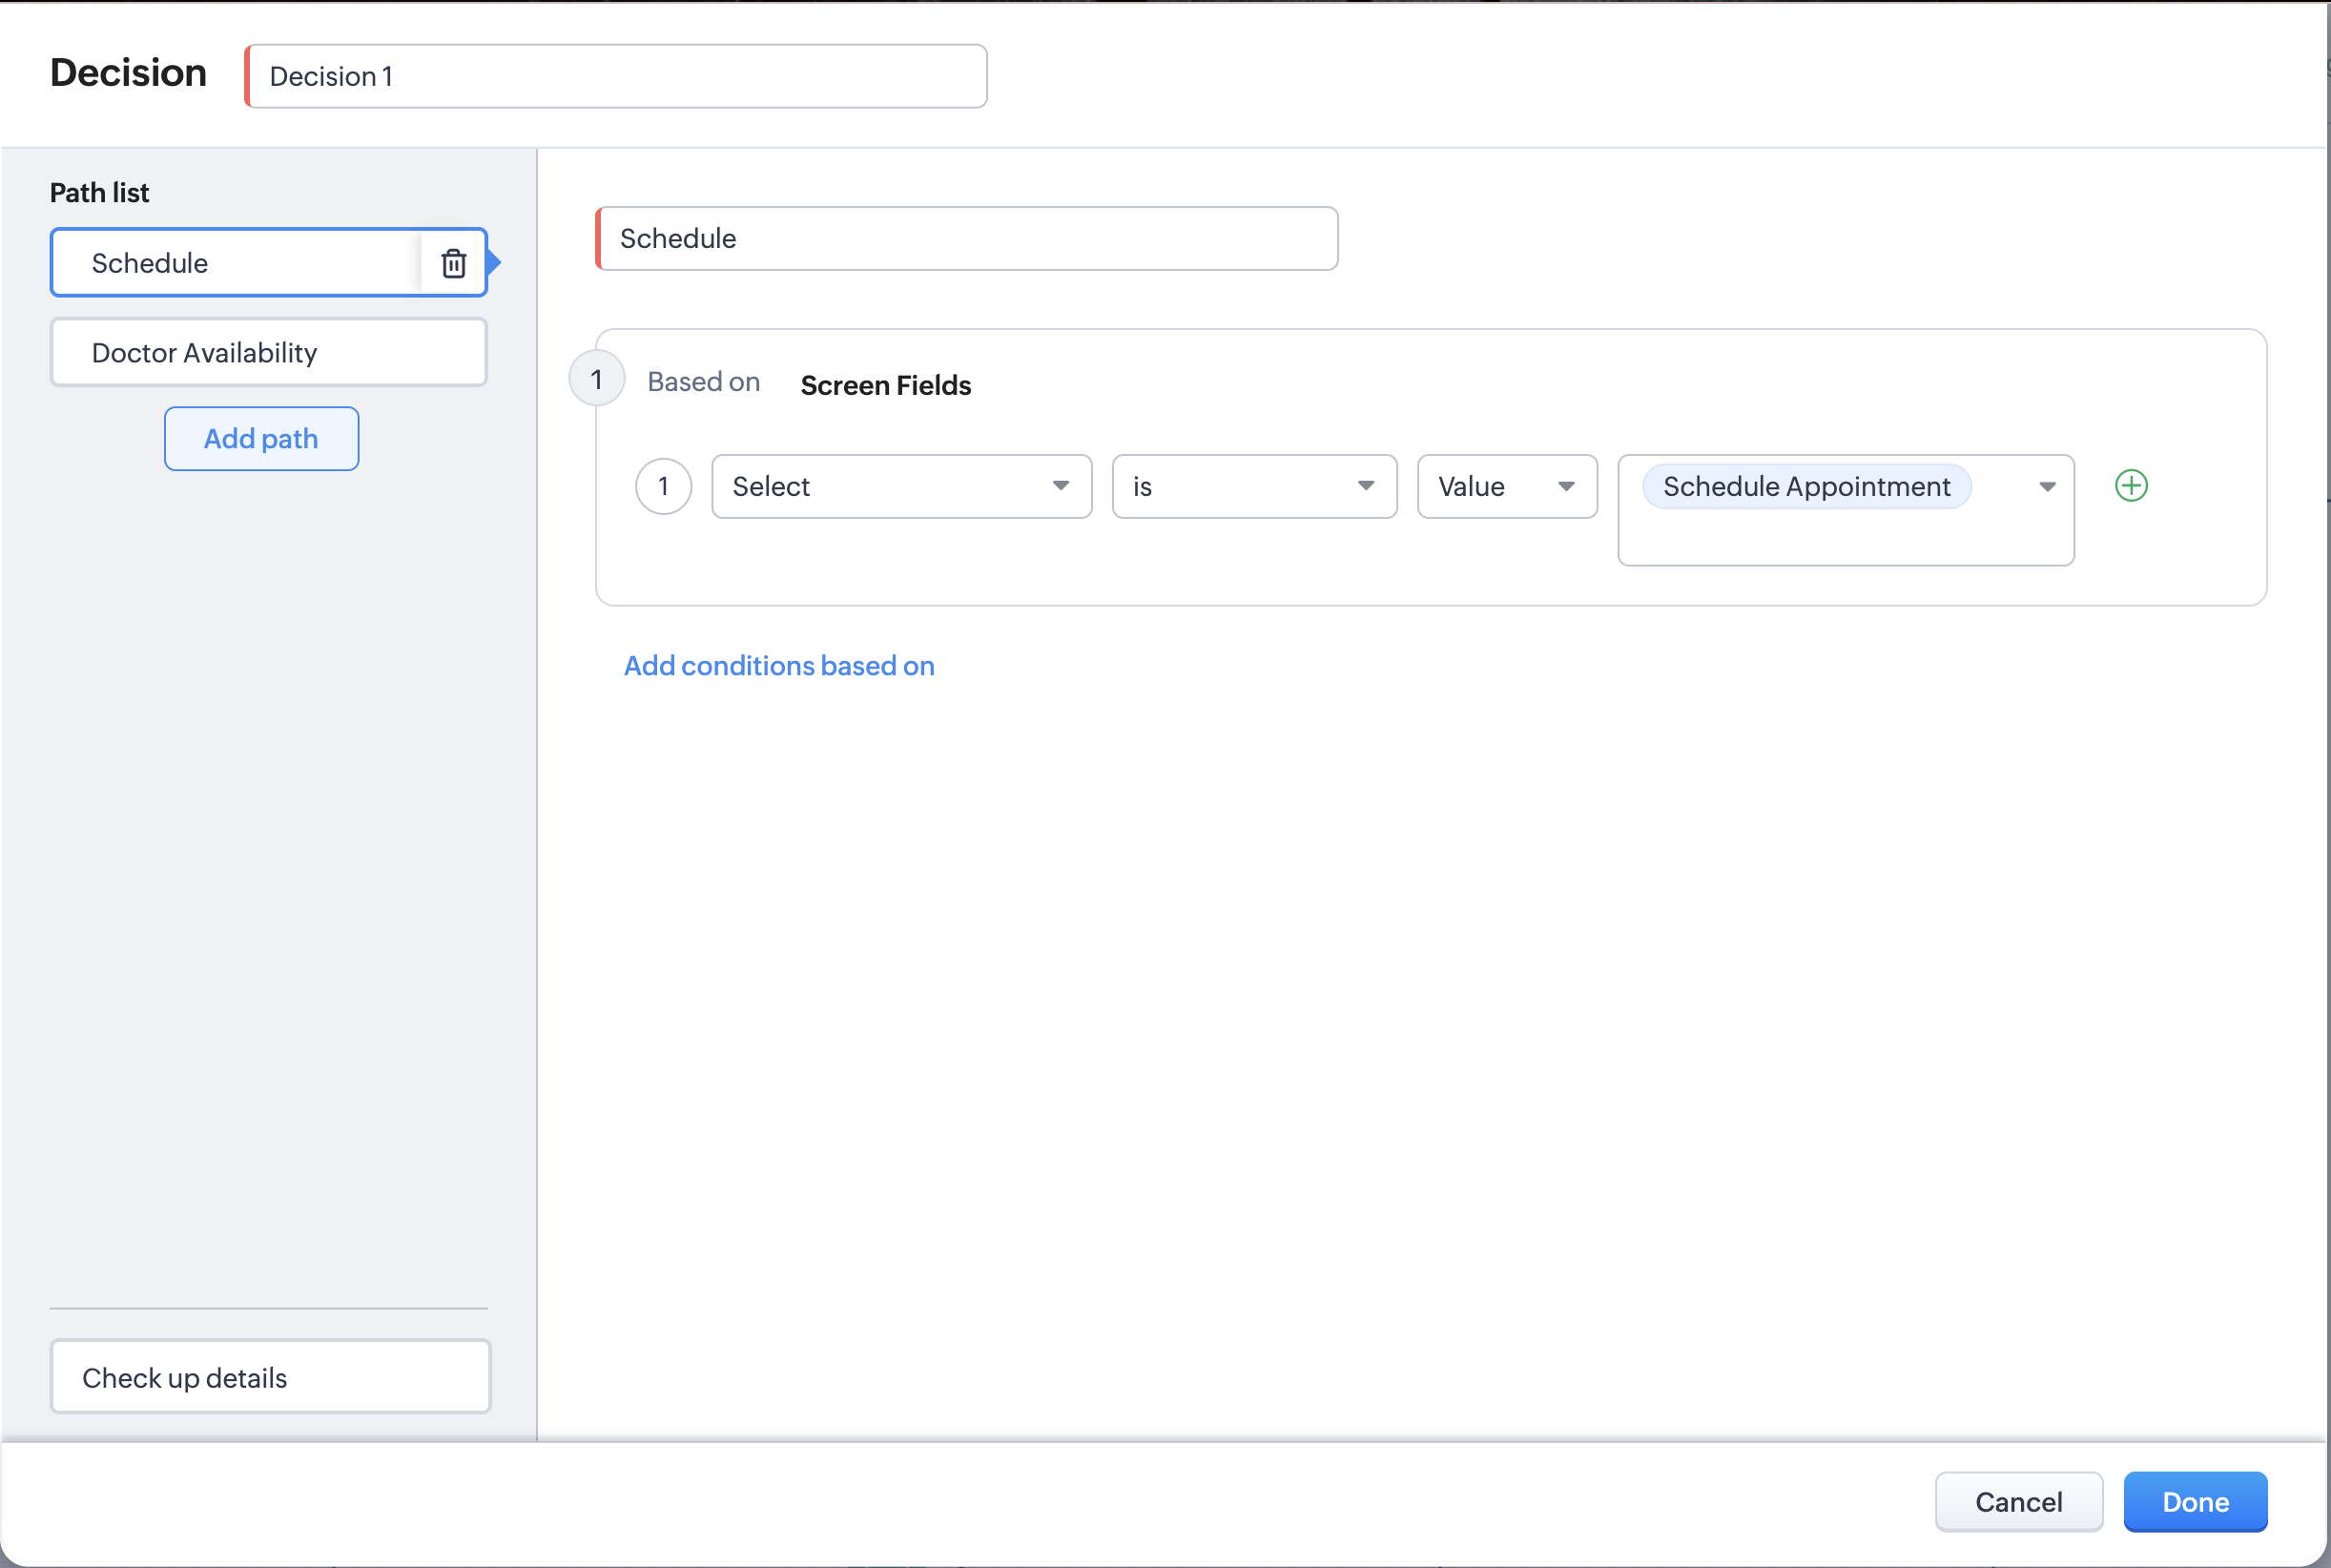Open the Value type dropdown
The height and width of the screenshot is (1568, 2331).
click(x=1506, y=487)
